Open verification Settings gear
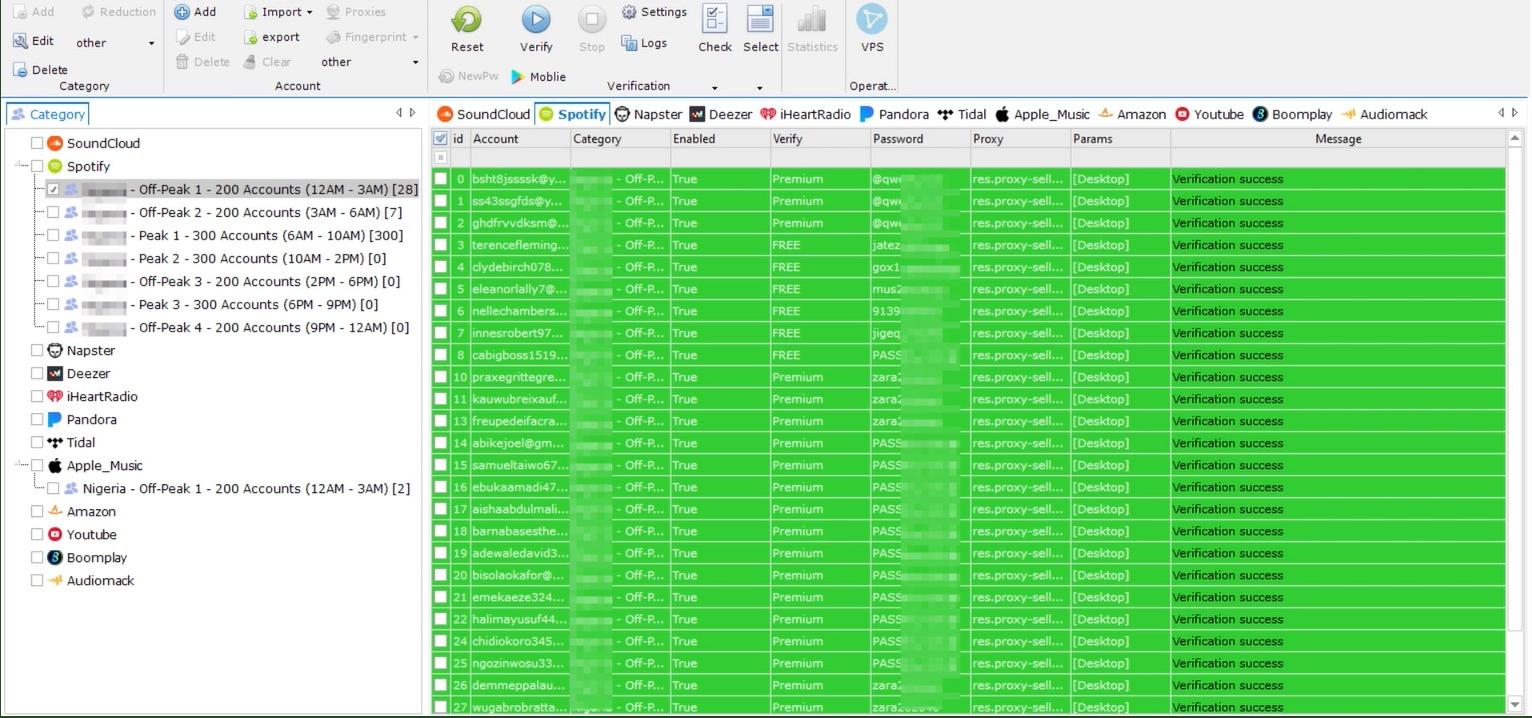Image resolution: width=1532 pixels, height=718 pixels. point(630,12)
